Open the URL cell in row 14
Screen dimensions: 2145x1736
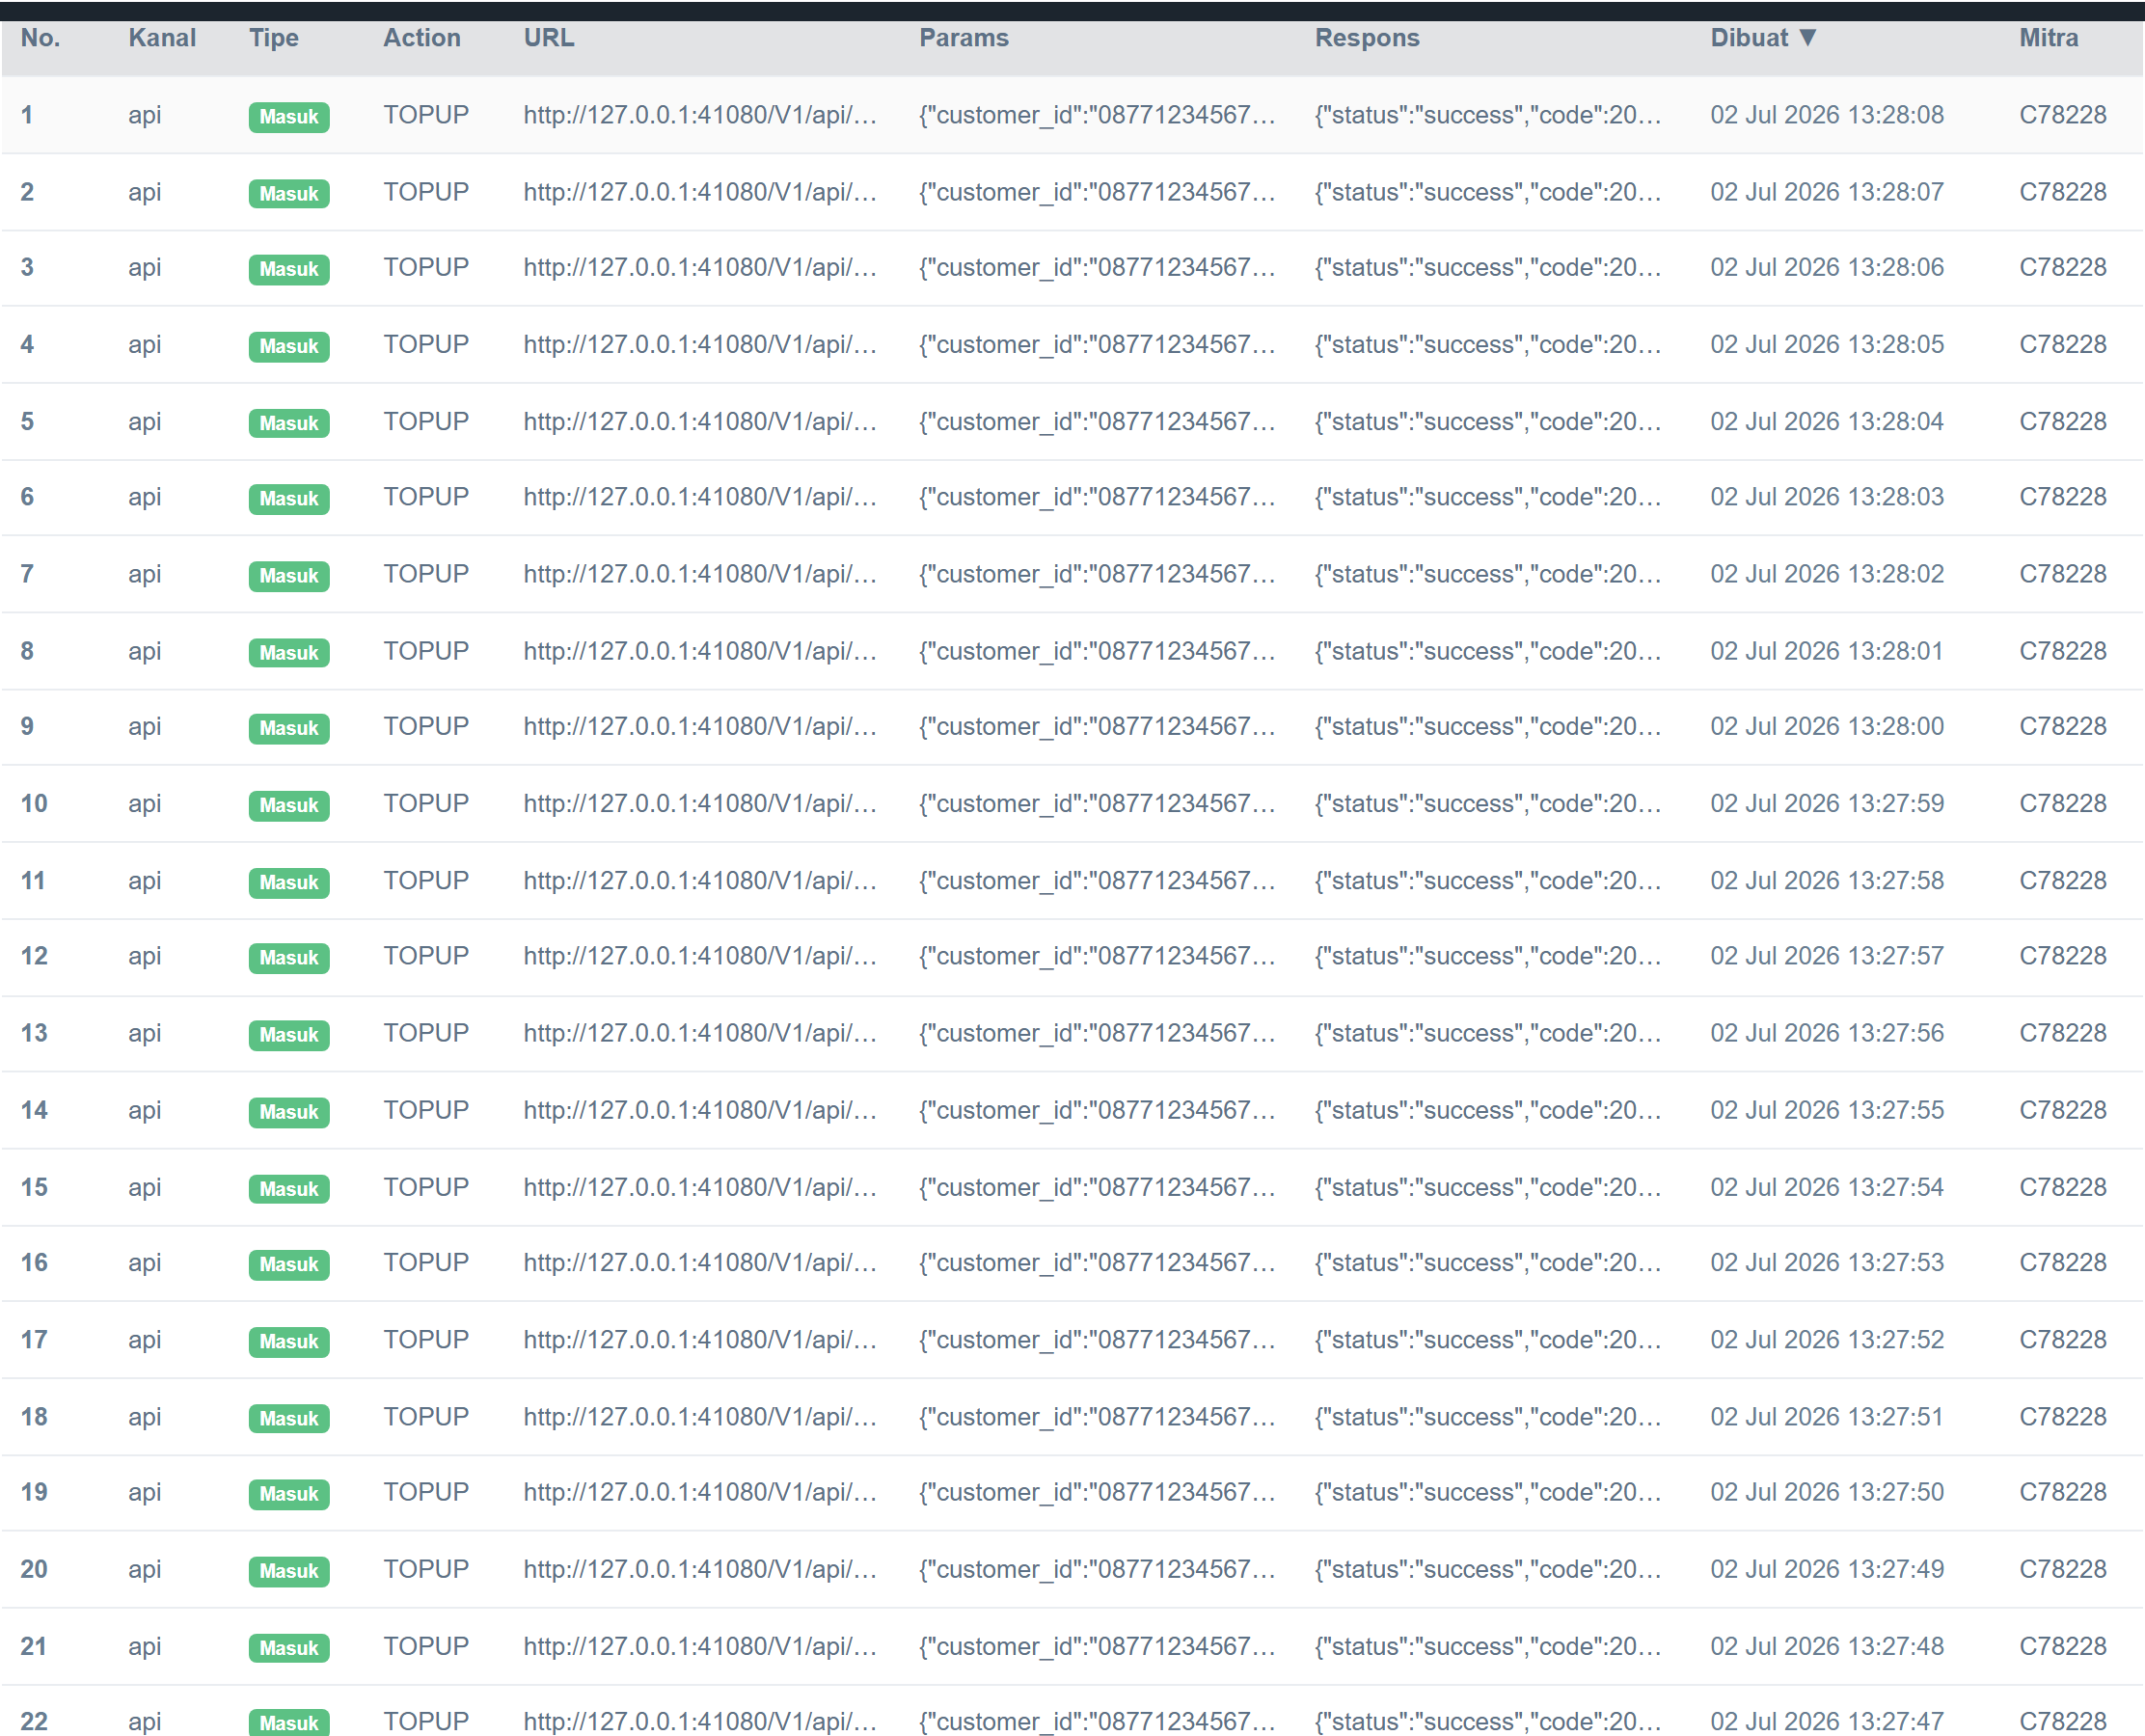click(700, 1111)
